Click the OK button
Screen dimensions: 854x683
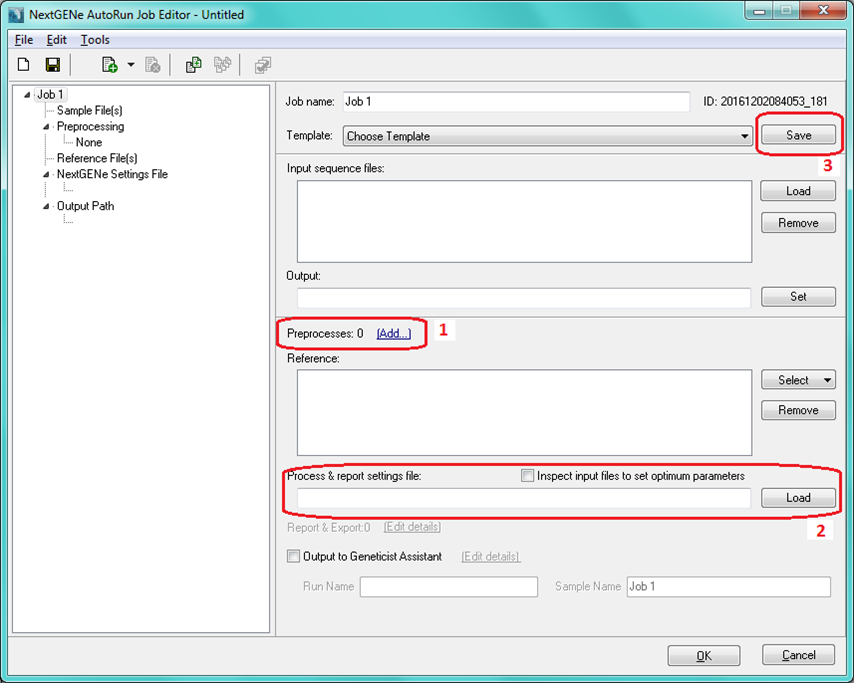(704, 656)
